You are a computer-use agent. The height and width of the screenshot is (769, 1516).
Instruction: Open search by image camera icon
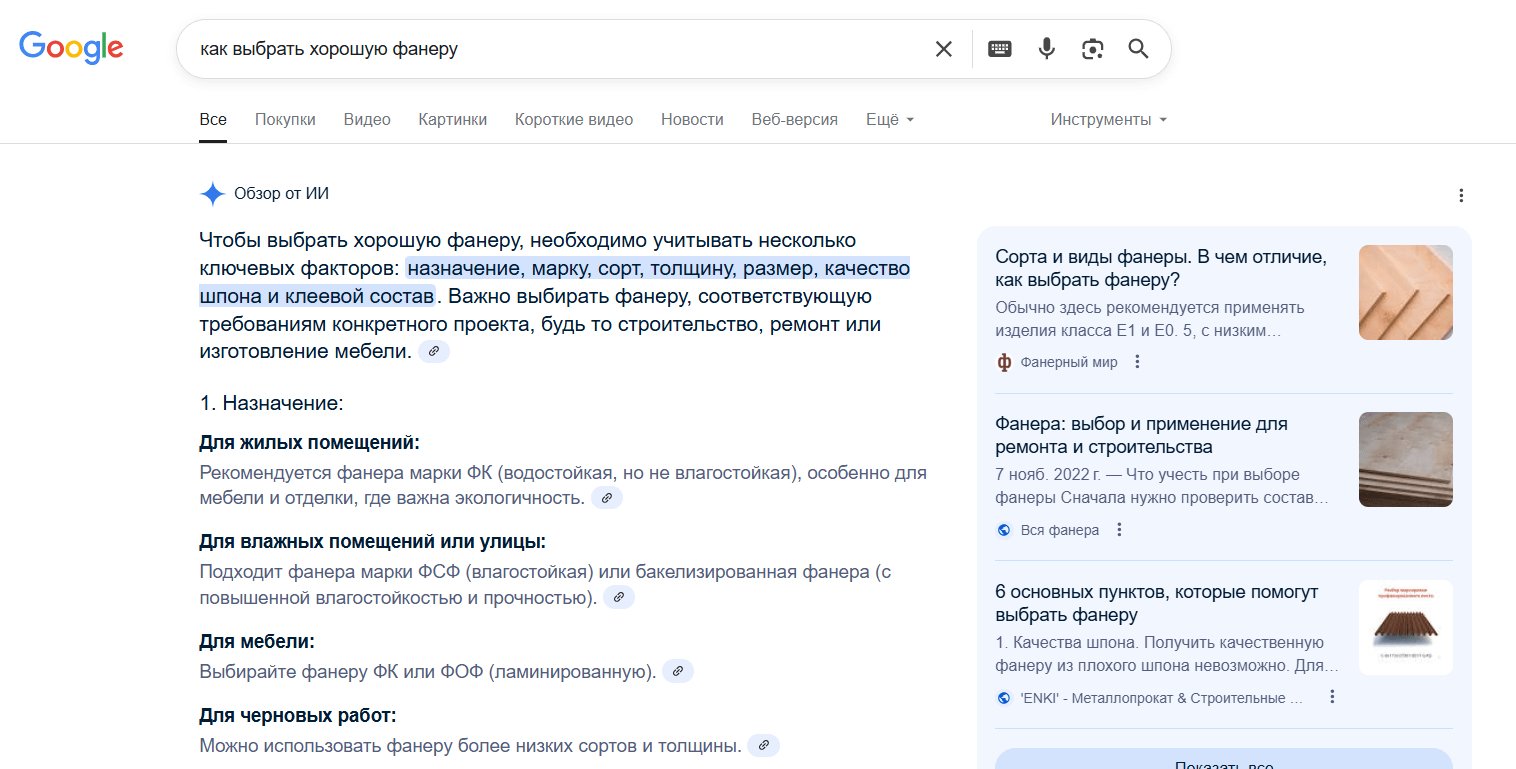coord(1092,49)
